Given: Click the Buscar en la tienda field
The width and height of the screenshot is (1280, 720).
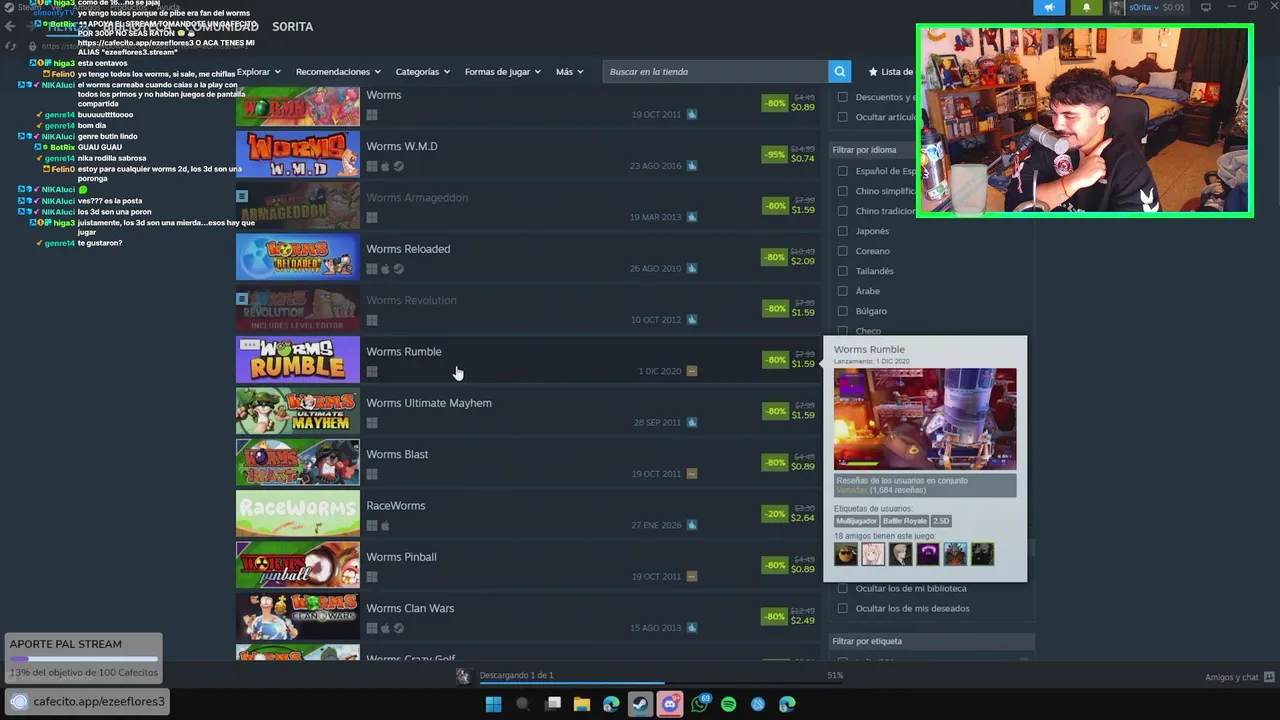Looking at the screenshot, I should pyautogui.click(x=715, y=72).
